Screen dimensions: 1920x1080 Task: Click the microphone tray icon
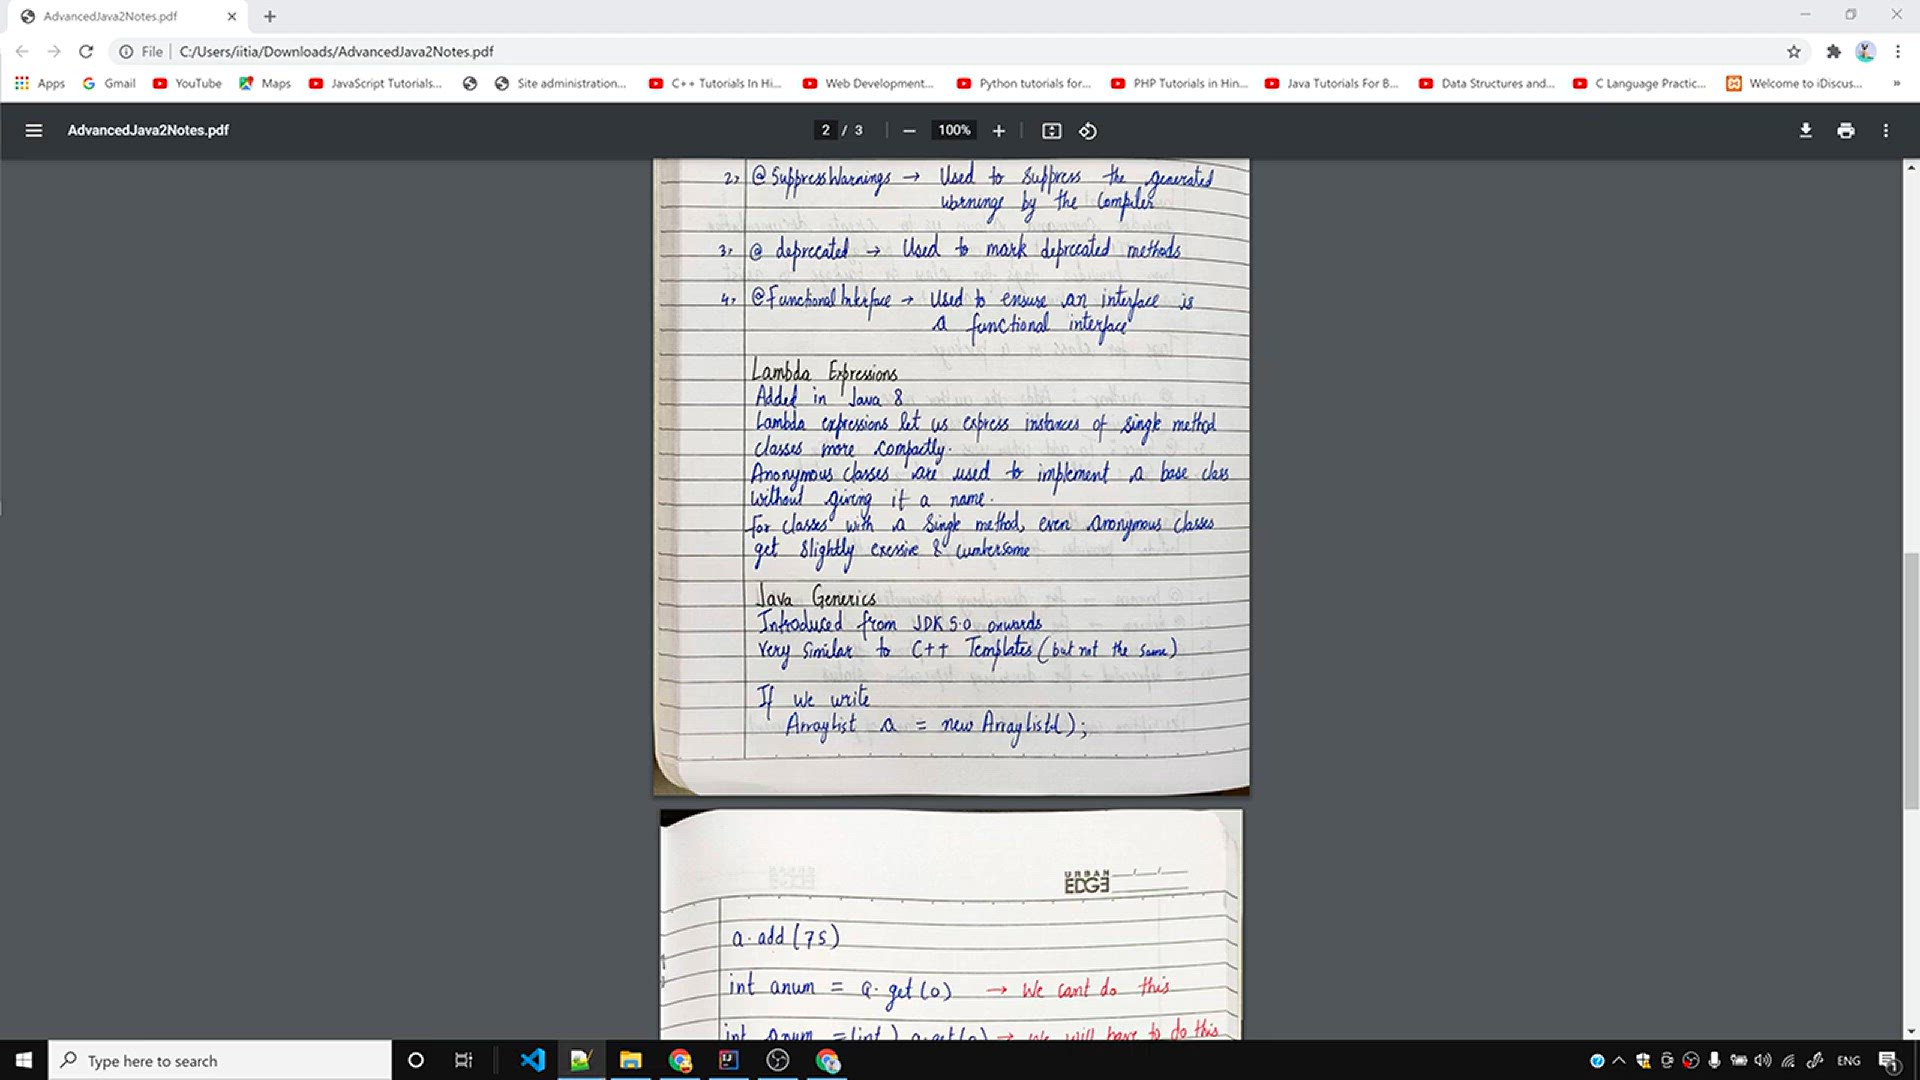1714,1060
